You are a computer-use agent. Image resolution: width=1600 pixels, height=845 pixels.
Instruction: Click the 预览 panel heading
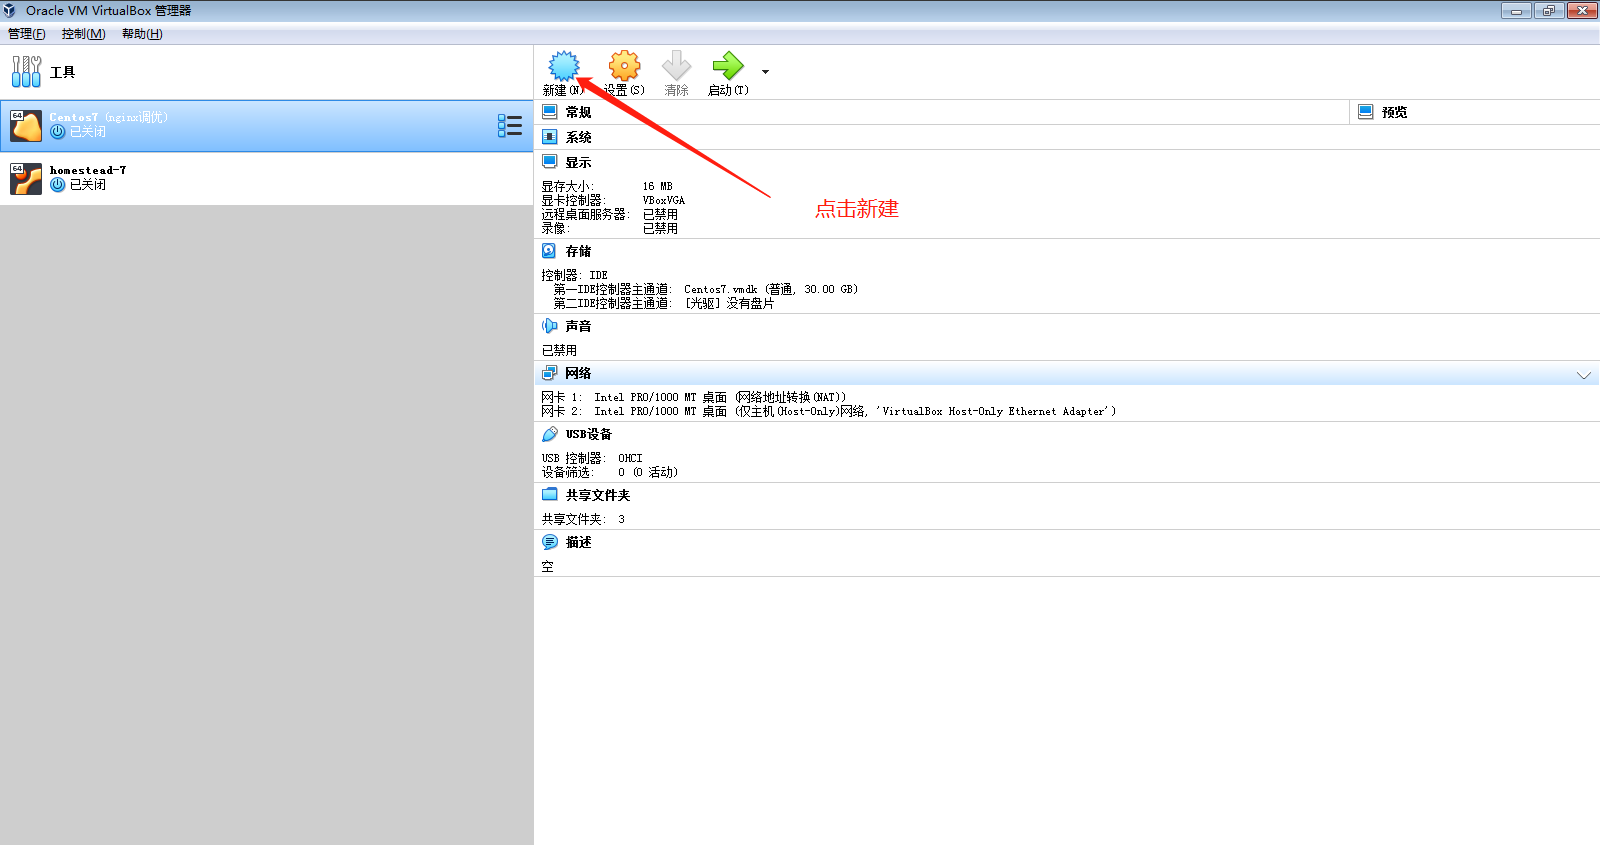coord(1394,112)
